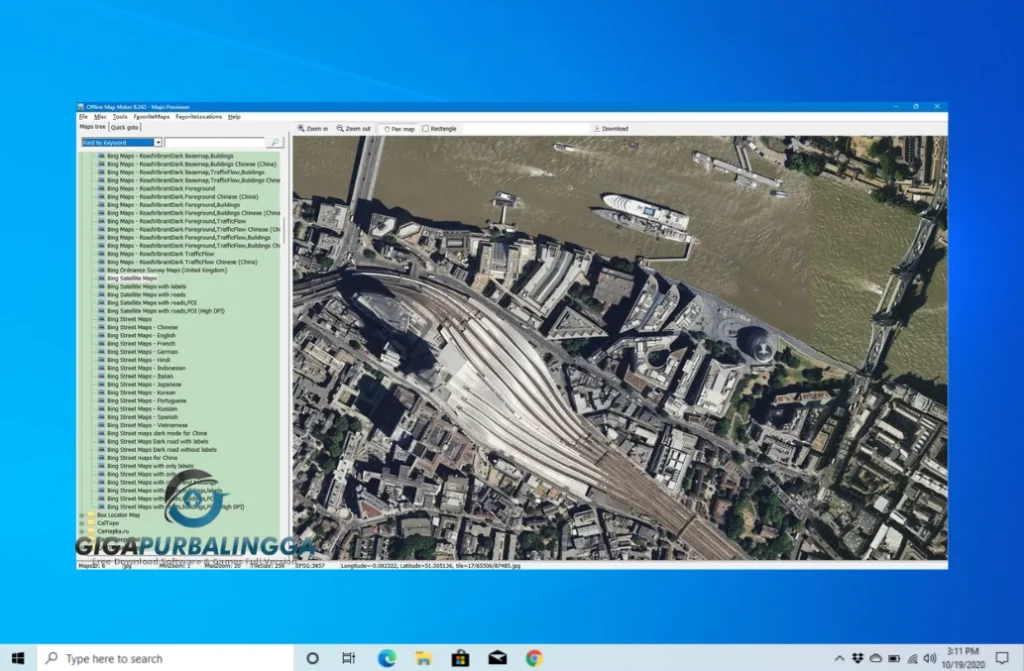Open Mail from the taskbar

point(497,658)
